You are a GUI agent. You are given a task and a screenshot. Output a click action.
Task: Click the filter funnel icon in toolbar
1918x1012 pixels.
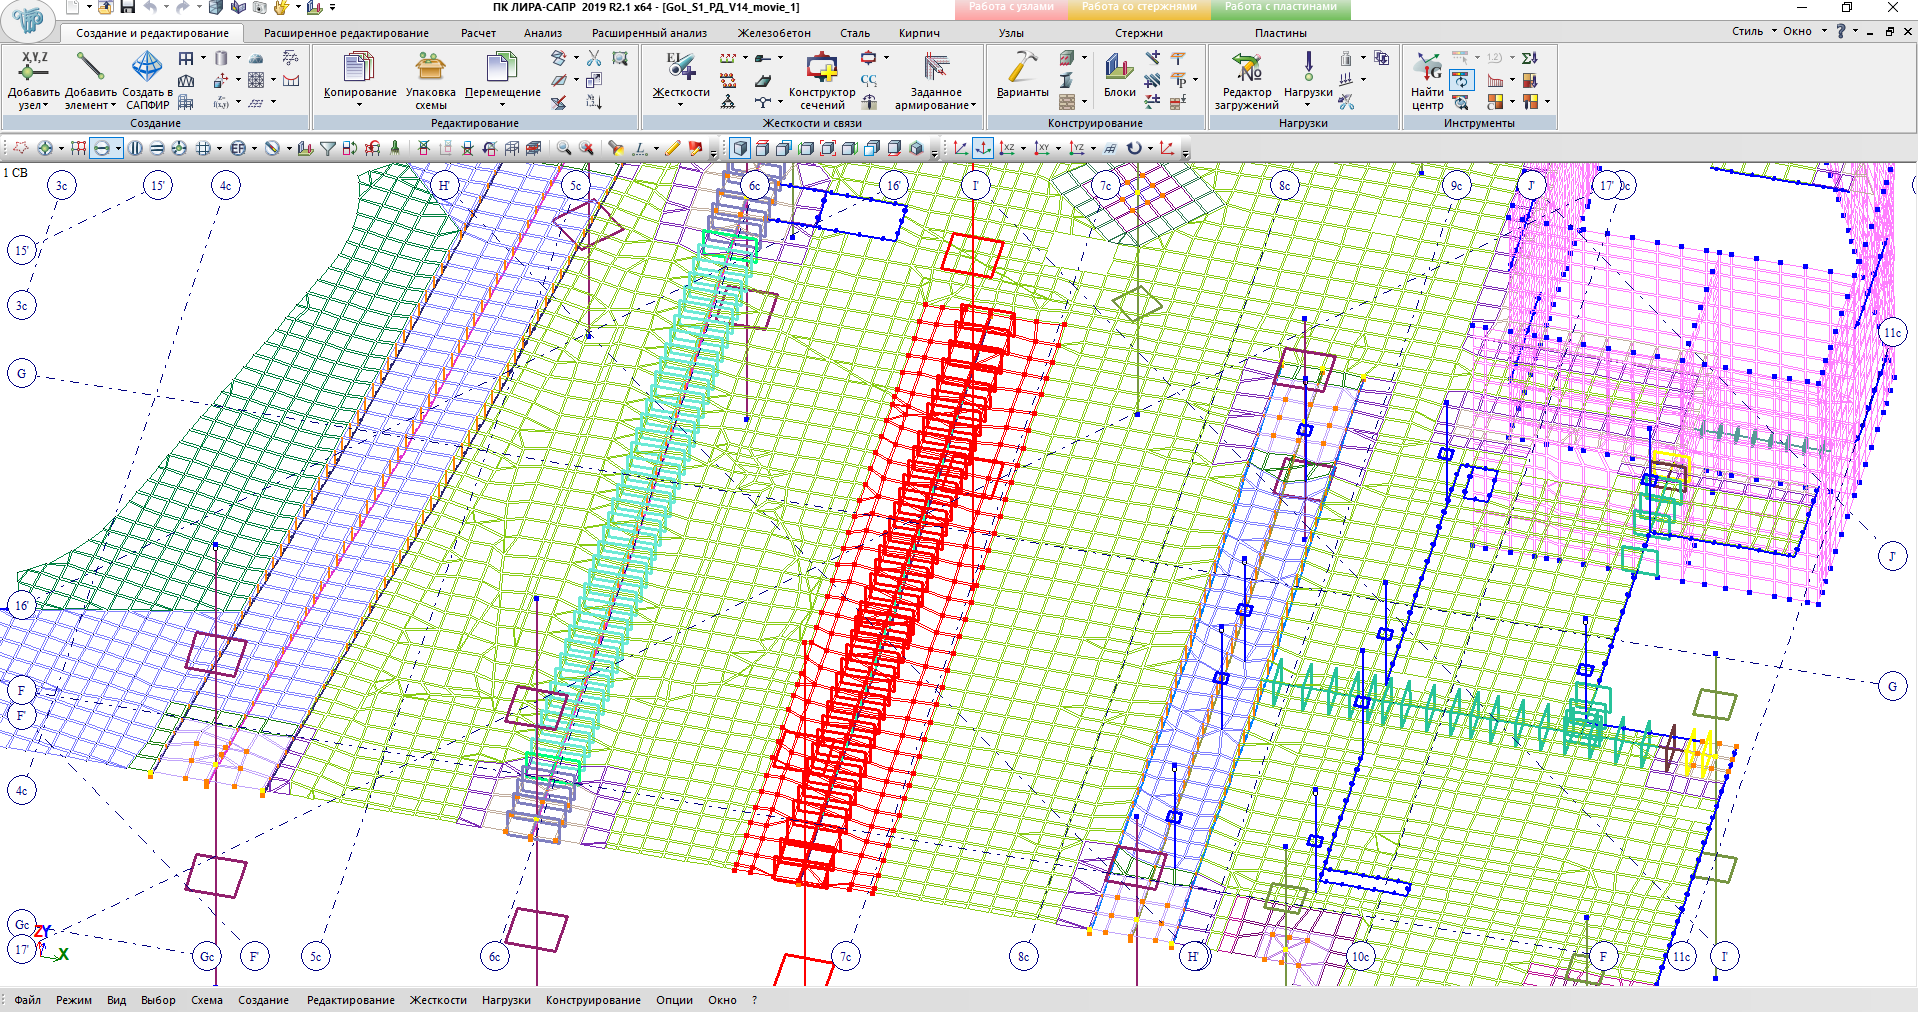328,148
